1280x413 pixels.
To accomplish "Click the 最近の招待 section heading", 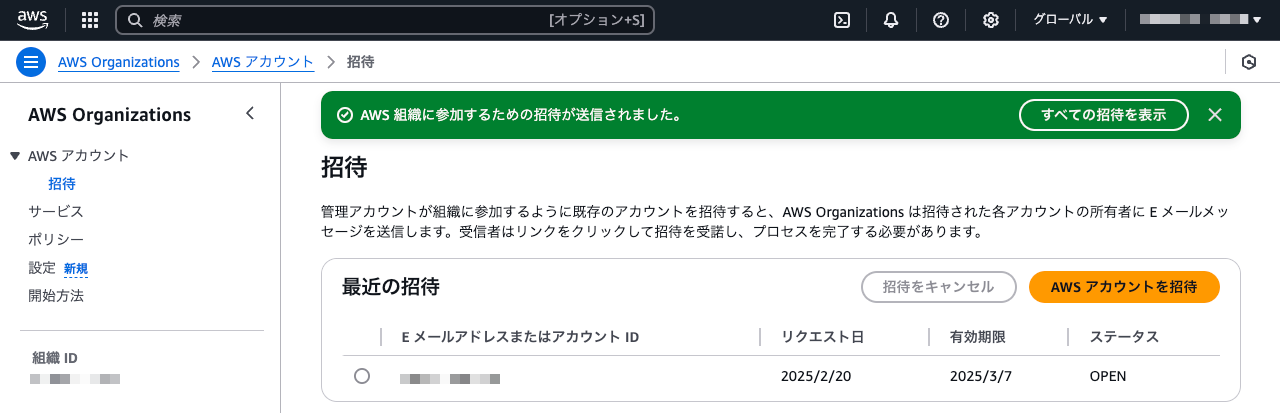I will (390, 287).
